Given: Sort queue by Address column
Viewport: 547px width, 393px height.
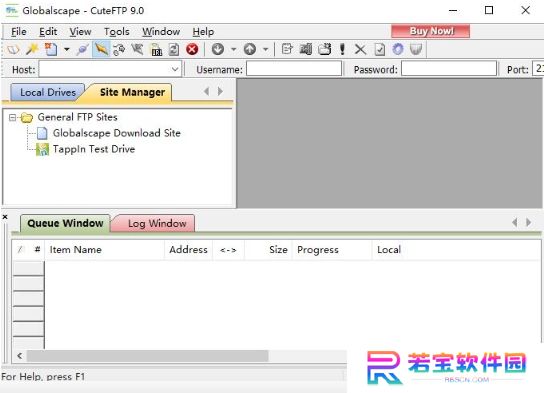Looking at the screenshot, I should pyautogui.click(x=188, y=250).
